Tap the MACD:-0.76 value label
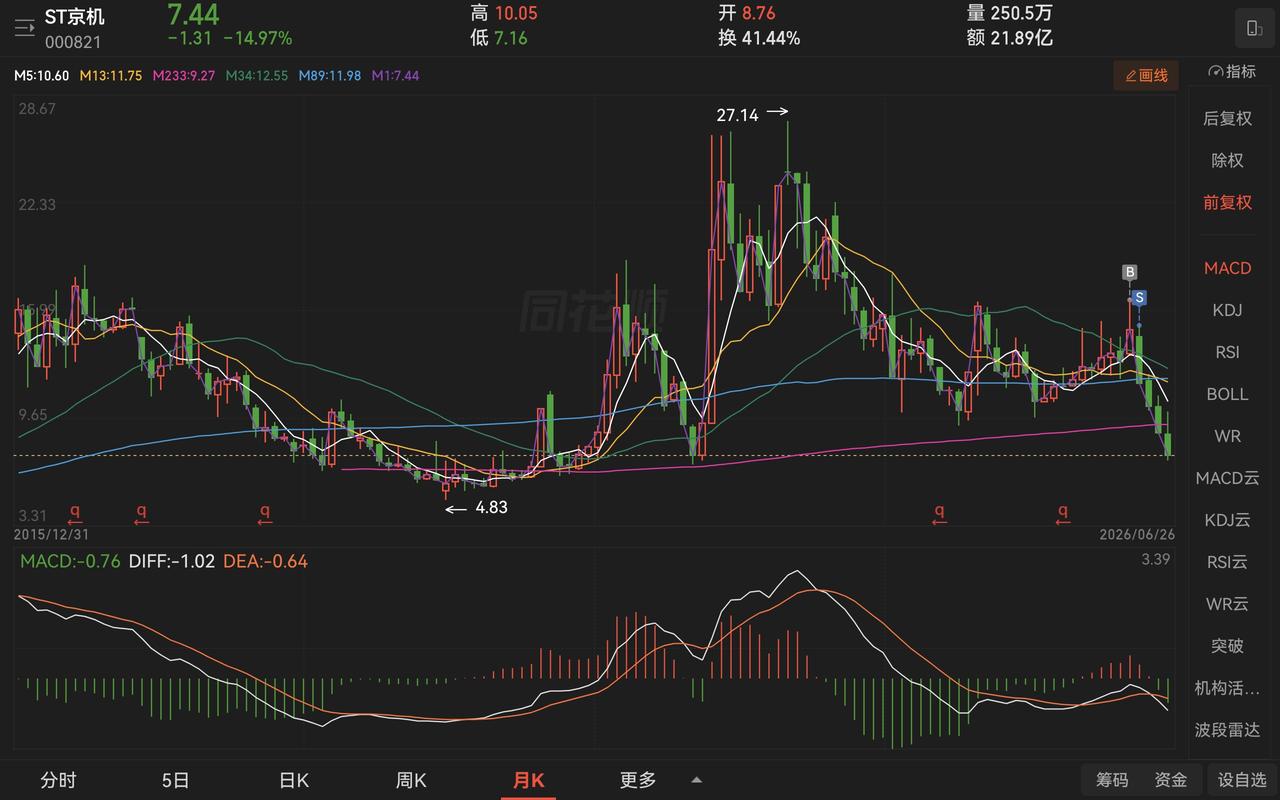1280x800 pixels. click(x=70, y=561)
